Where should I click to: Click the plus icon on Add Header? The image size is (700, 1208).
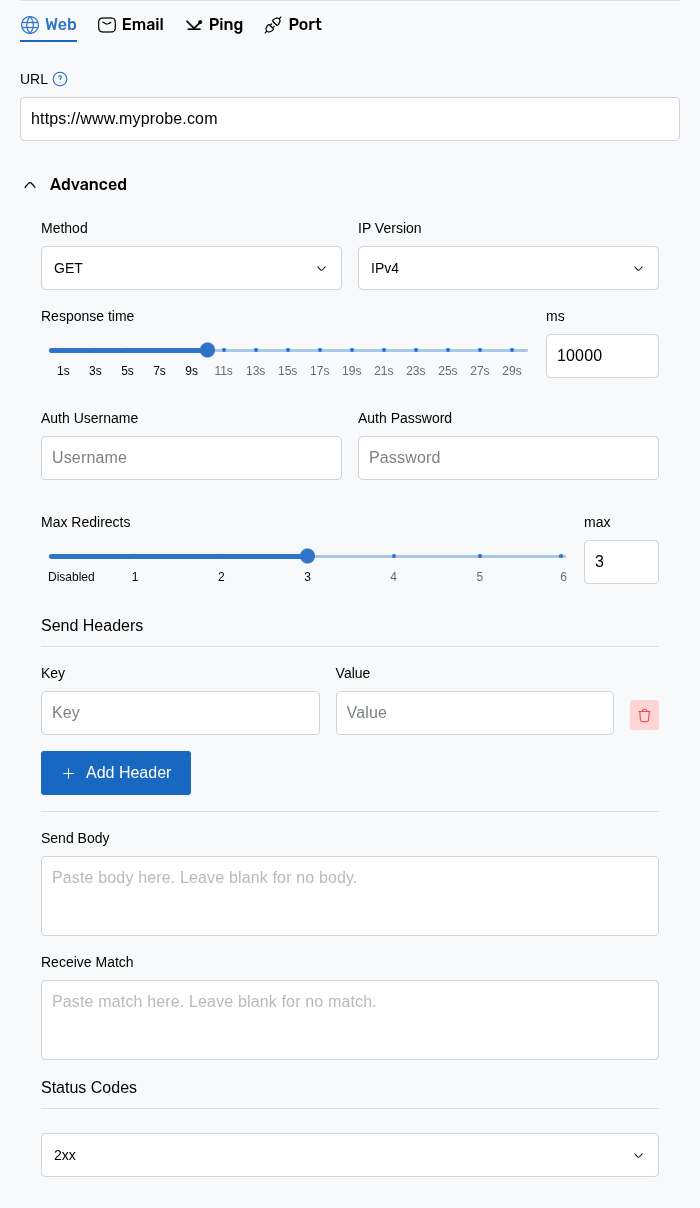68,773
